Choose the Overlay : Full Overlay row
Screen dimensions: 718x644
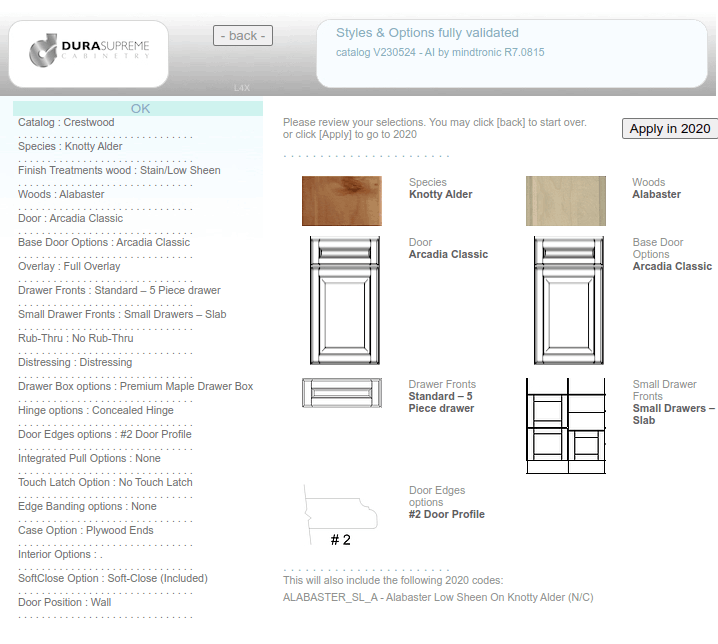click(69, 266)
